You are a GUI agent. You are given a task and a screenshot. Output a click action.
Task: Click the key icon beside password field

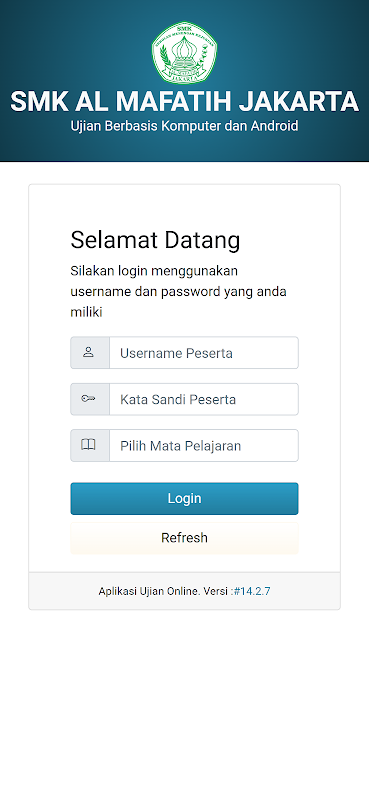click(x=88, y=398)
